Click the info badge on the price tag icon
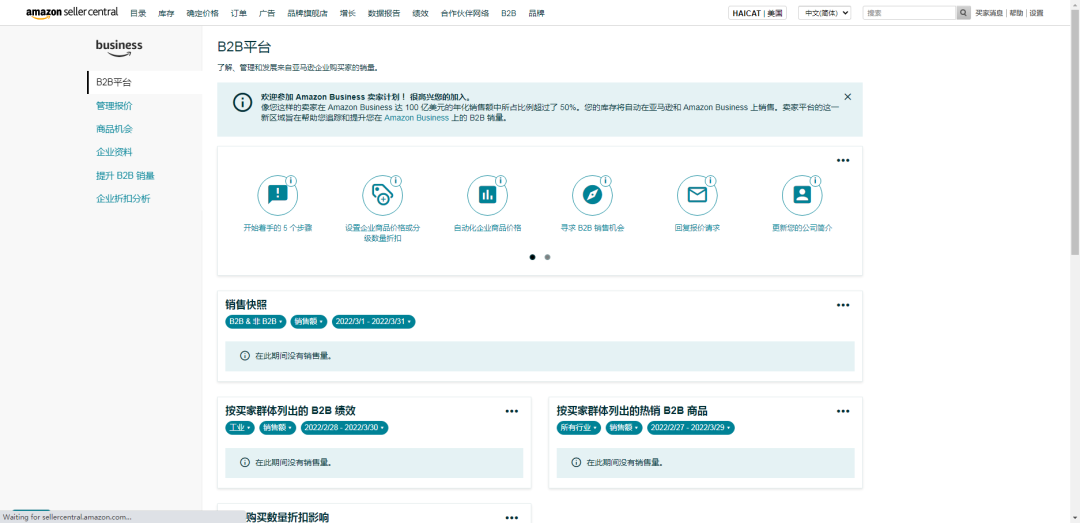Screen dimensions: 1080x523 [x=396, y=181]
